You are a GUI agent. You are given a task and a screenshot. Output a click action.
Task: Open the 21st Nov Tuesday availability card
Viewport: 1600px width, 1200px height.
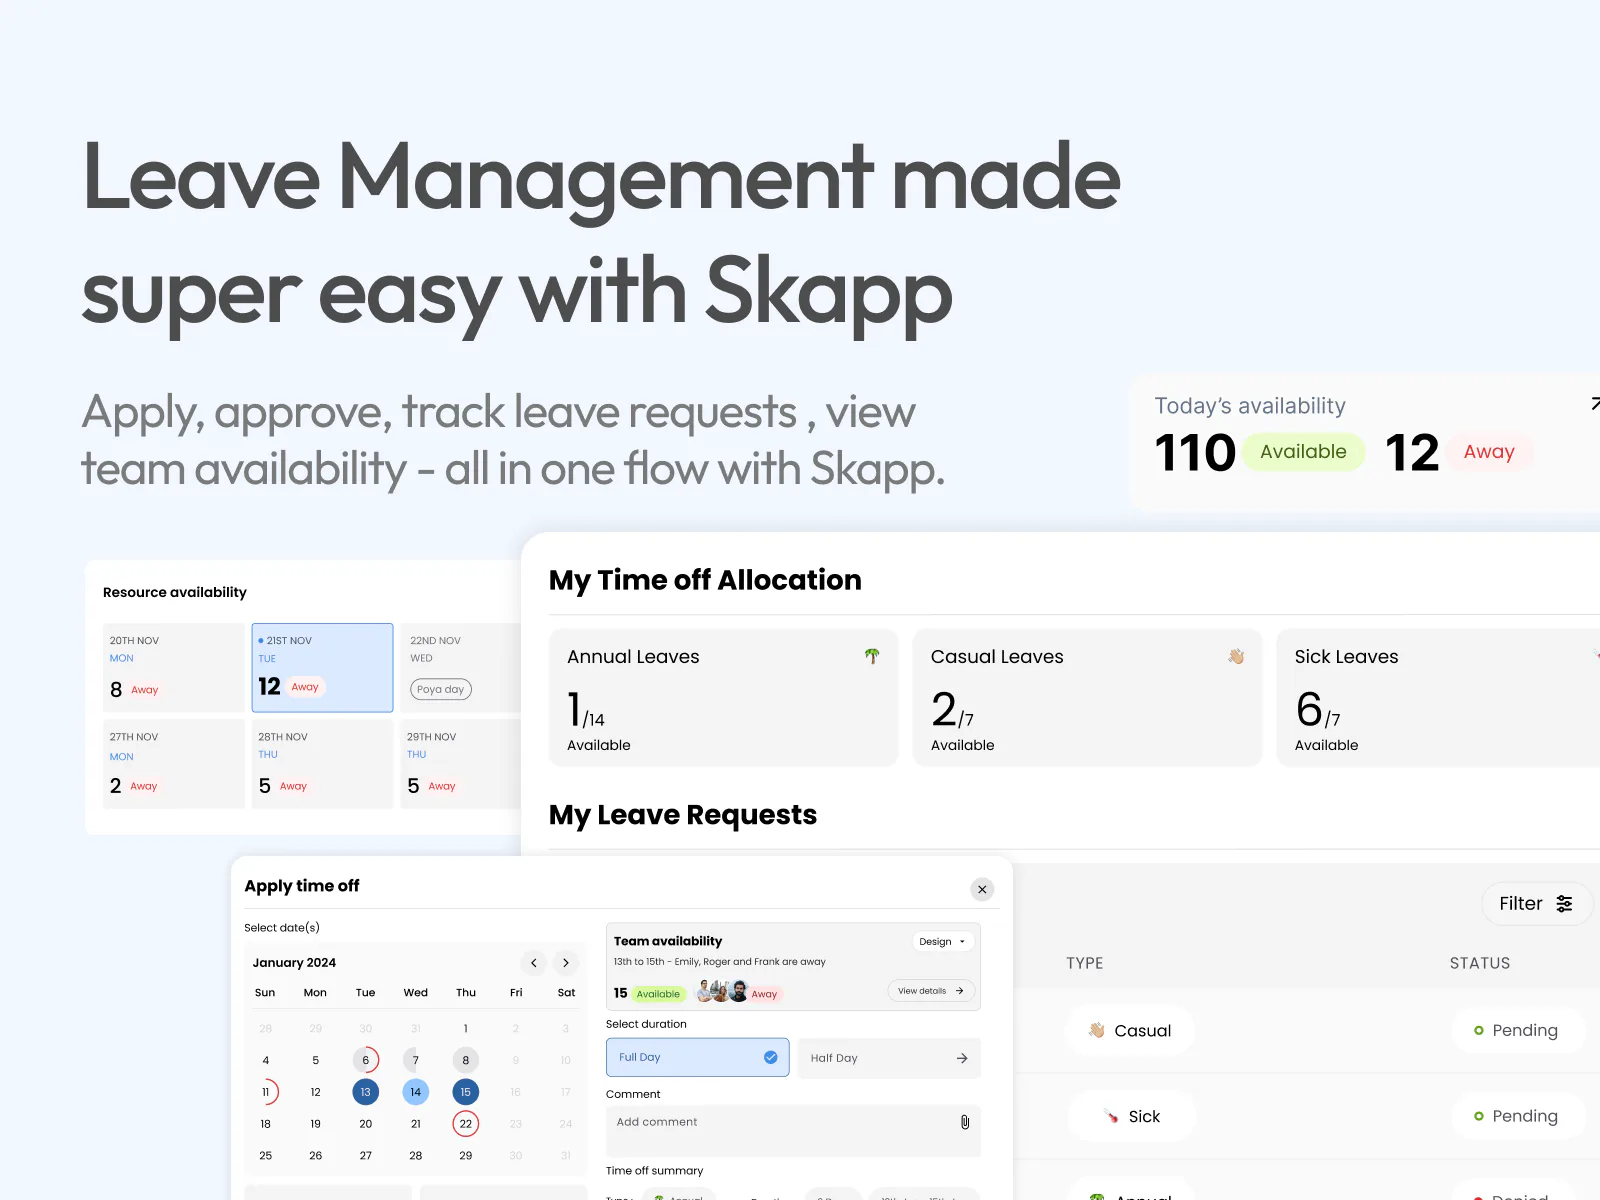[322, 668]
